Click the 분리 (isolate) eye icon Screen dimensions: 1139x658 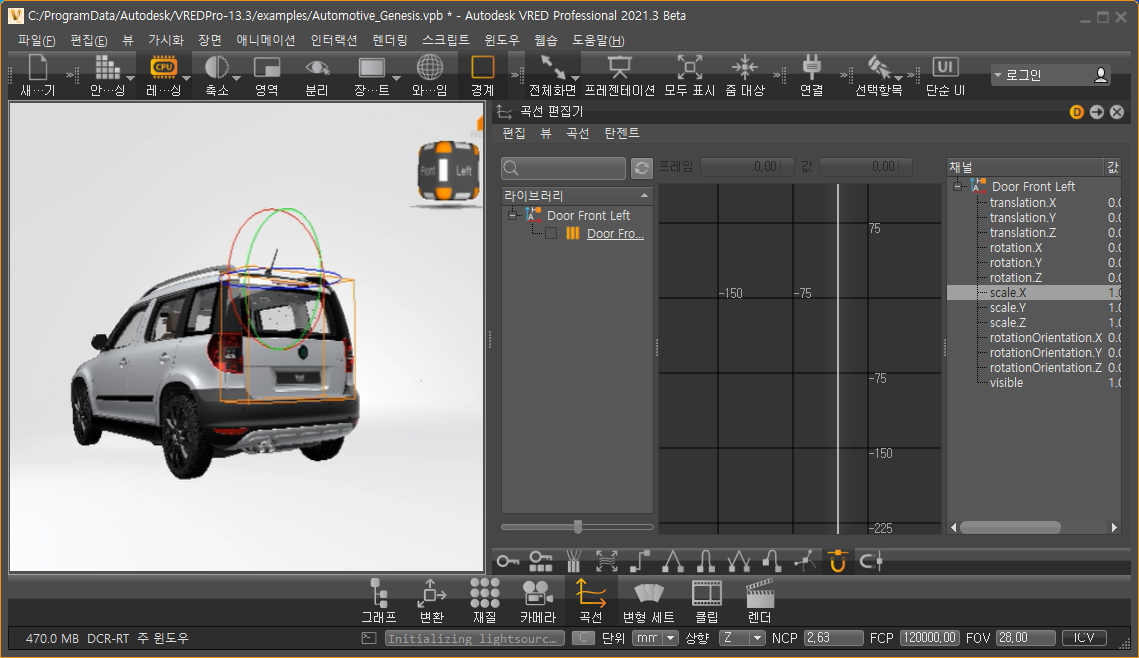pyautogui.click(x=317, y=68)
